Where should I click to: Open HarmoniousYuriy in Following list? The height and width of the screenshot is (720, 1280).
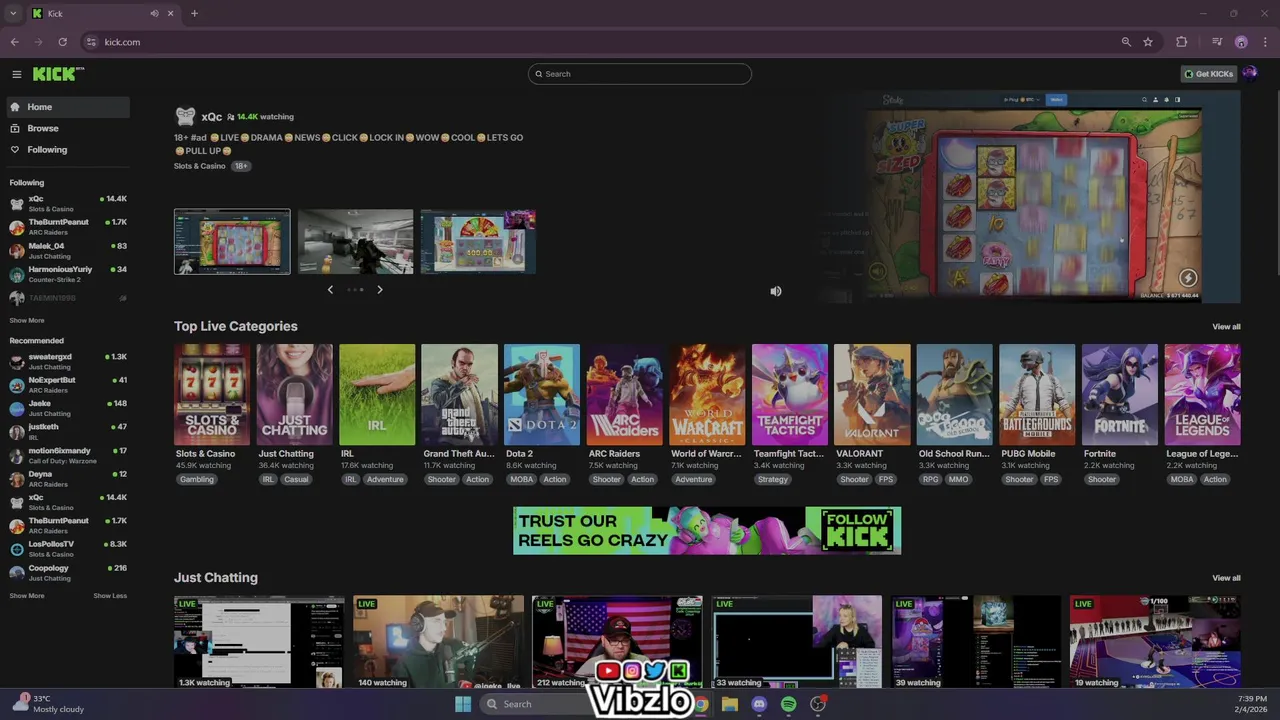pos(67,274)
